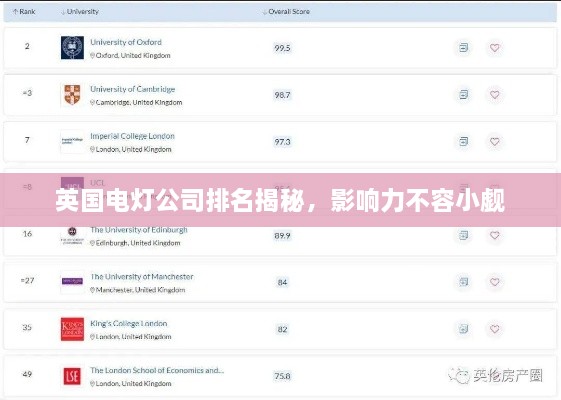Click rank 7 in the Imperial row

(x=27, y=140)
